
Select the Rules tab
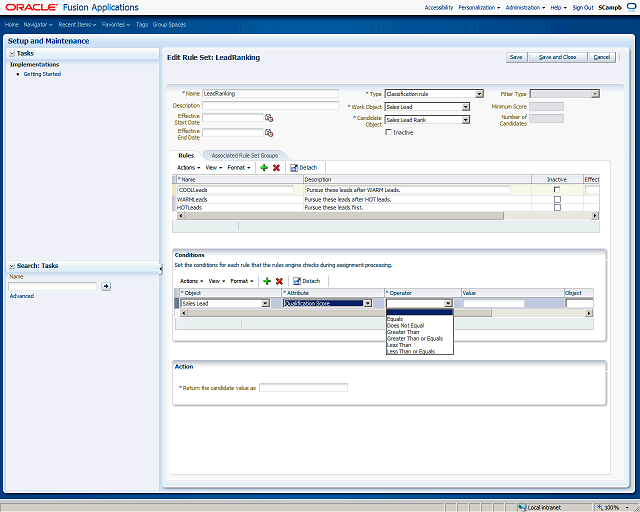(x=186, y=156)
